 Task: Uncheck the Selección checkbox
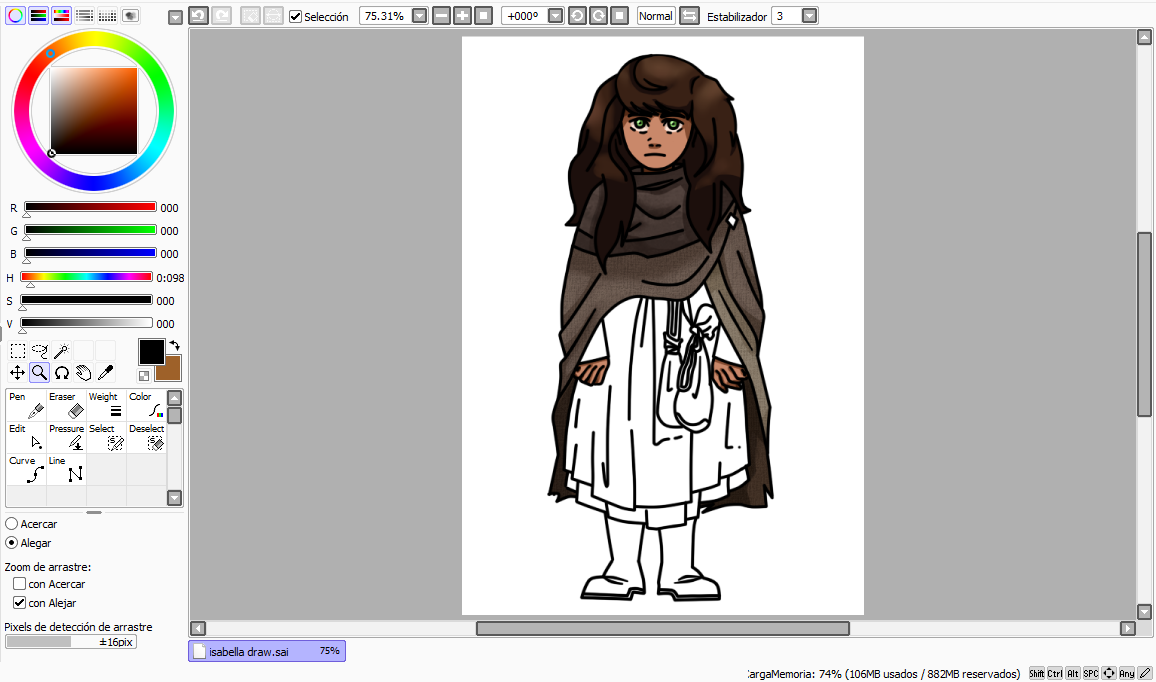pos(295,17)
